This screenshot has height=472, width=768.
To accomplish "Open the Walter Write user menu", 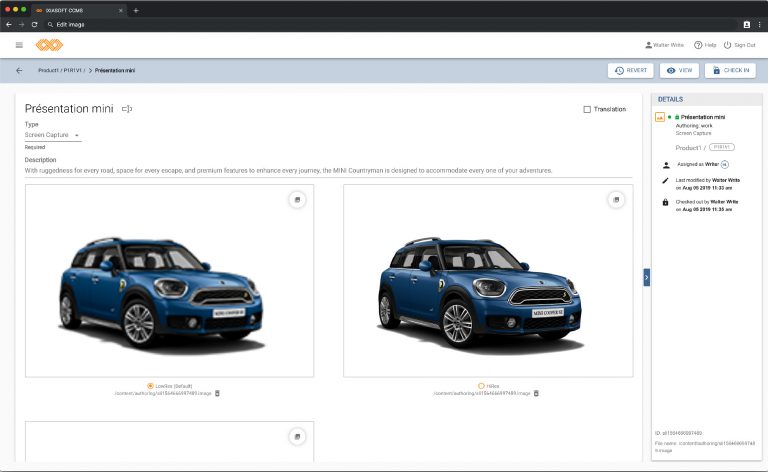I will [x=664, y=45].
